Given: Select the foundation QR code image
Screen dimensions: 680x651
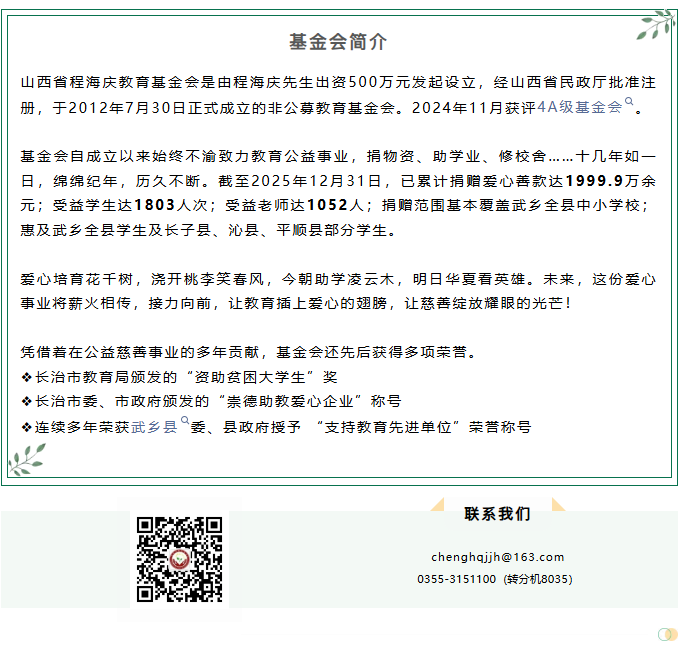Looking at the screenshot, I should [x=179, y=558].
